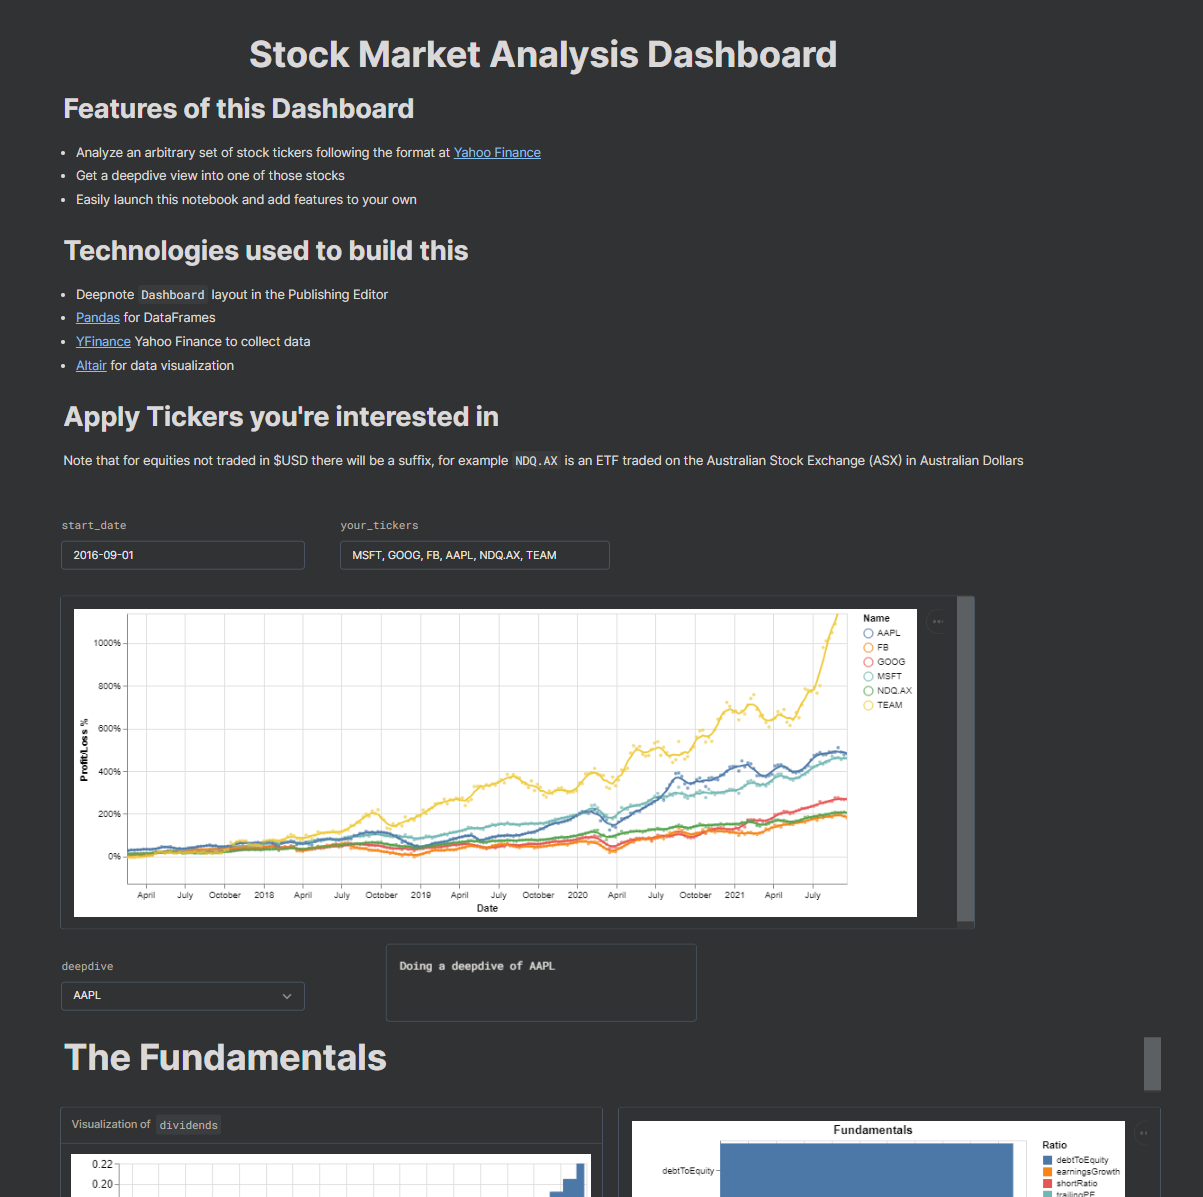The height and width of the screenshot is (1197, 1203).
Task: Click the FB legend circle marker
Action: click(x=868, y=648)
